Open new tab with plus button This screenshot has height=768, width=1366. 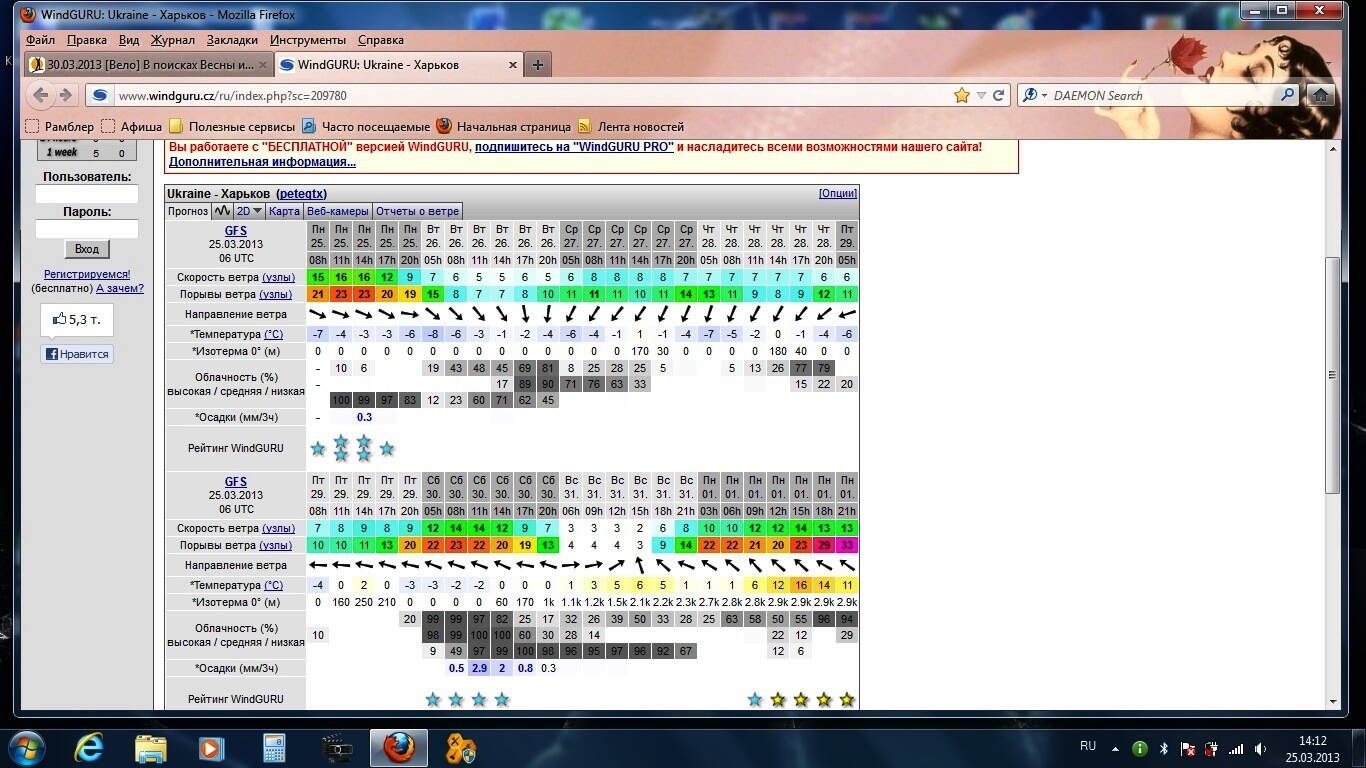[x=537, y=65]
